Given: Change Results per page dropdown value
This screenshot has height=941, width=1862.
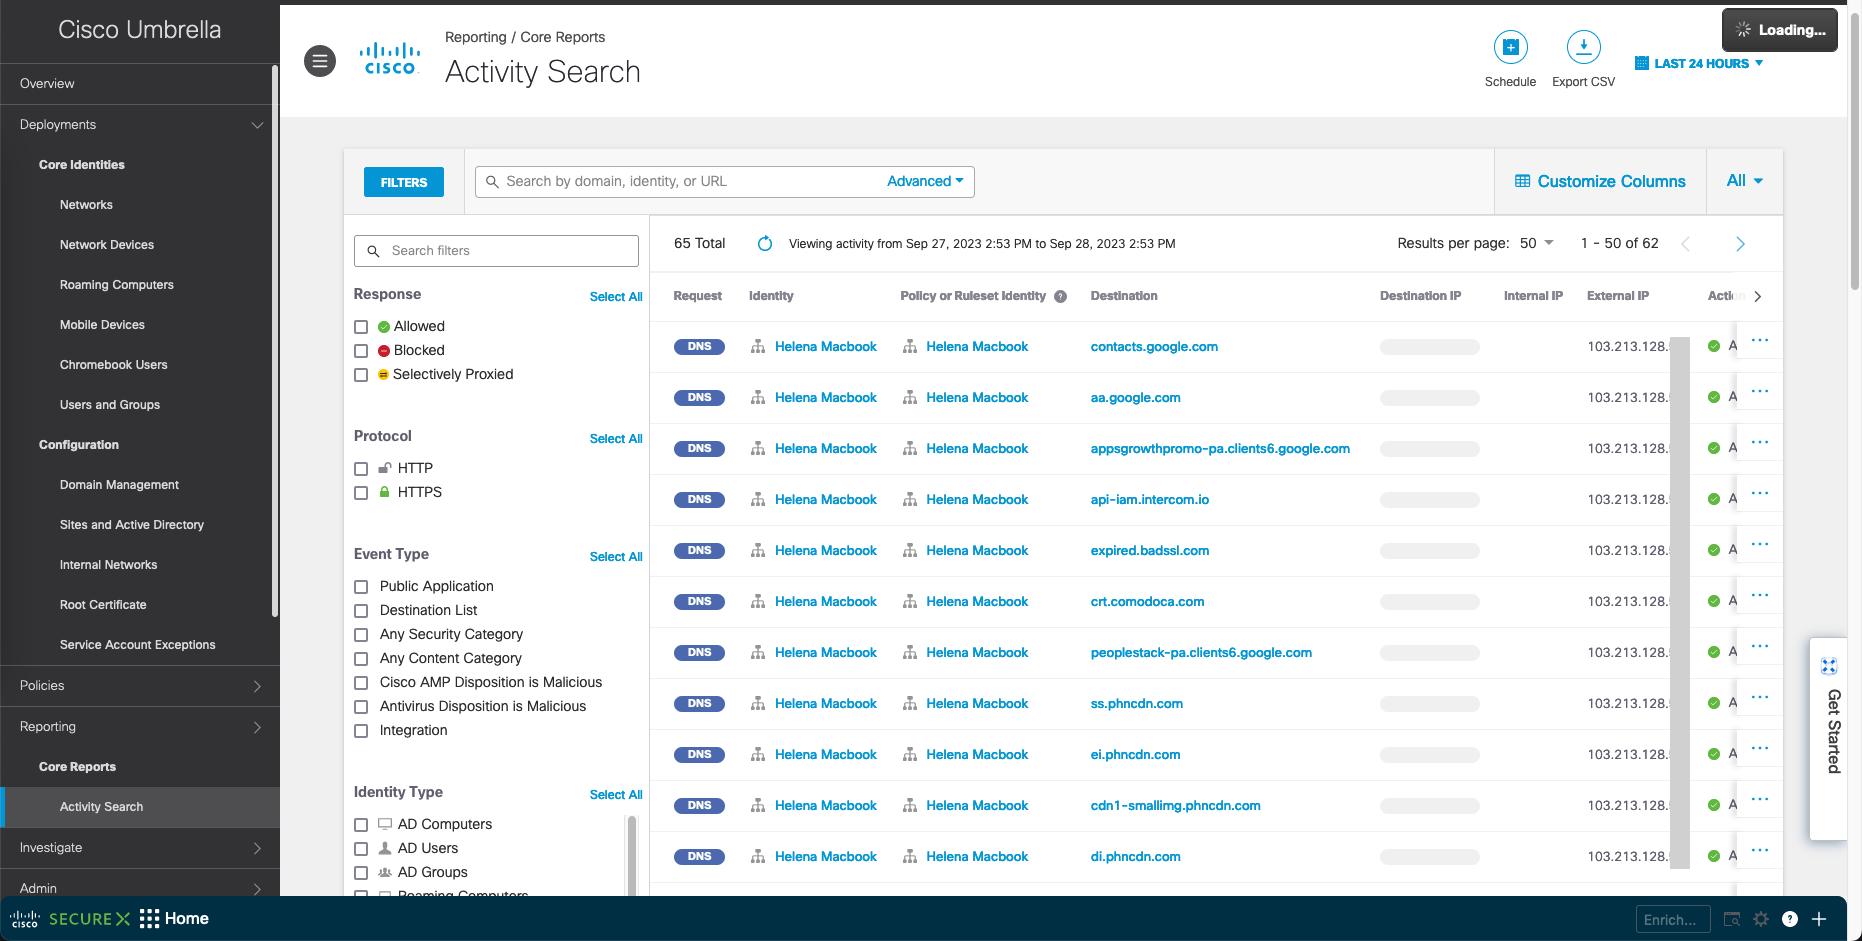Looking at the screenshot, I should click(x=1537, y=243).
